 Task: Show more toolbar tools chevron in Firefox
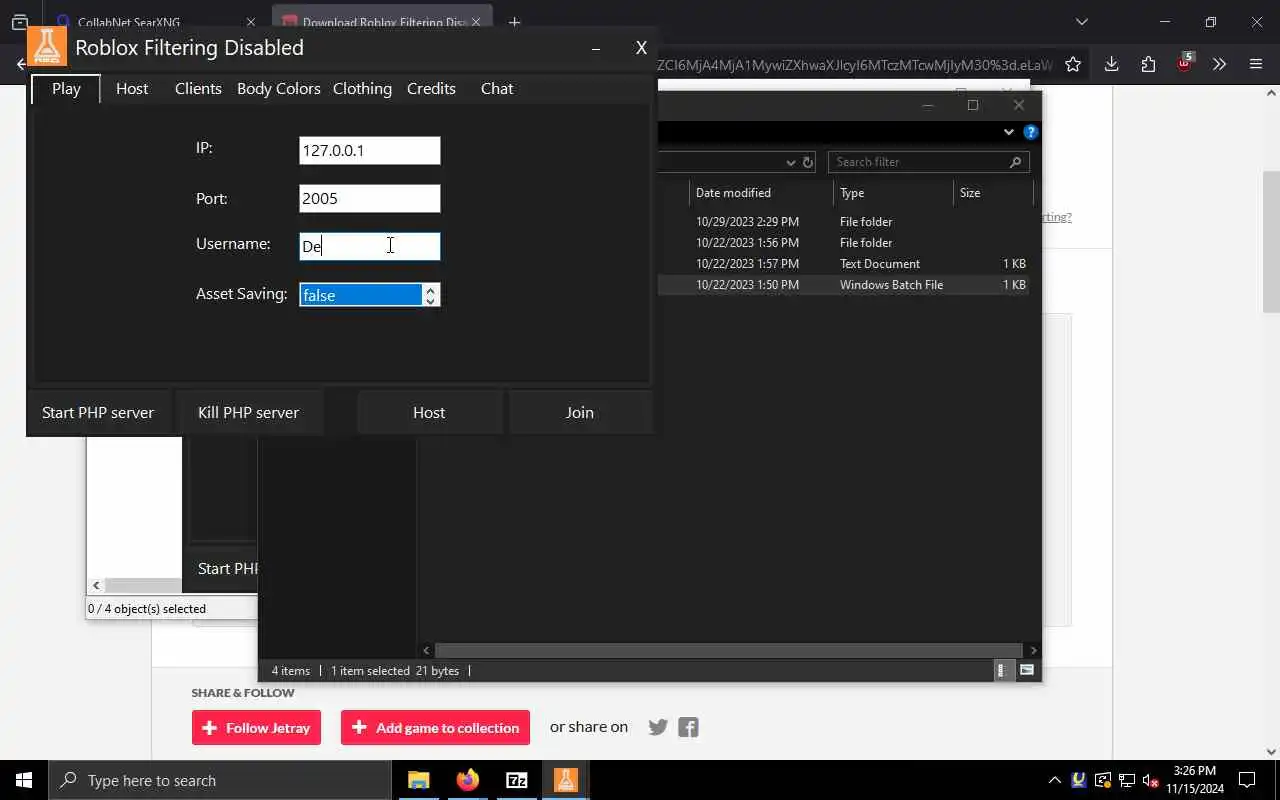tap(1219, 64)
